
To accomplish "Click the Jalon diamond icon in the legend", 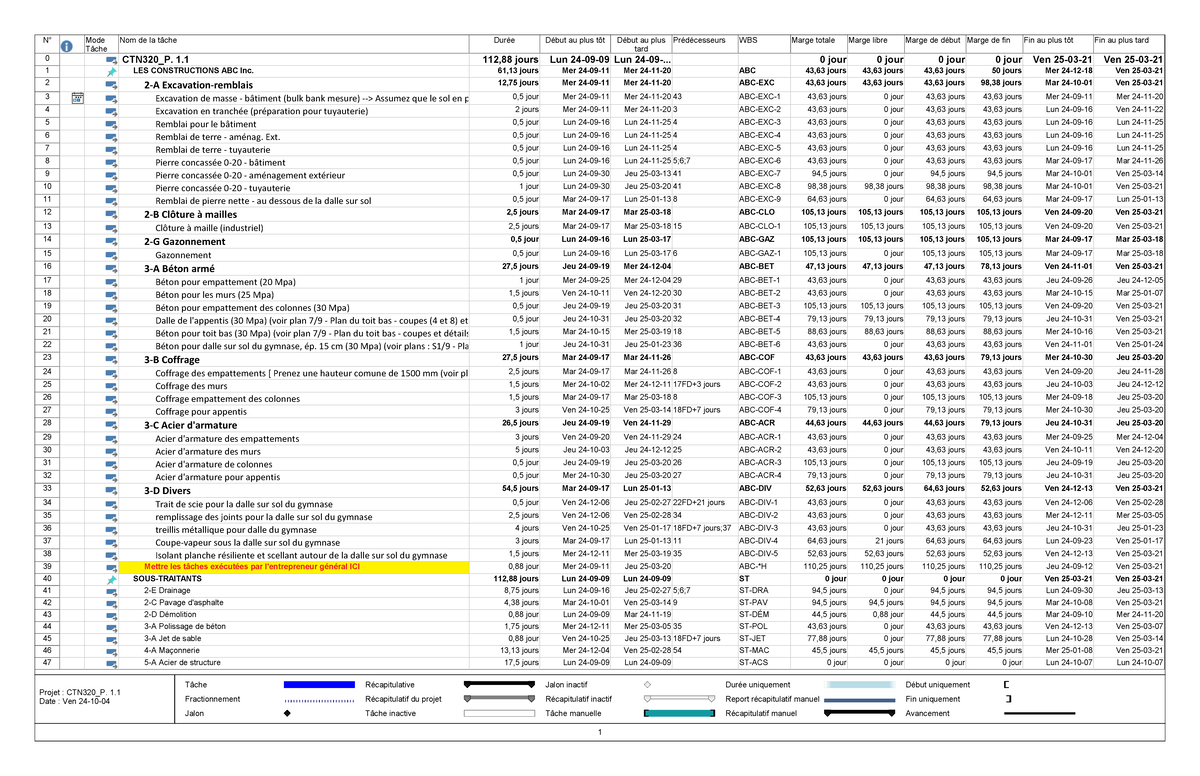I will click(x=287, y=712).
